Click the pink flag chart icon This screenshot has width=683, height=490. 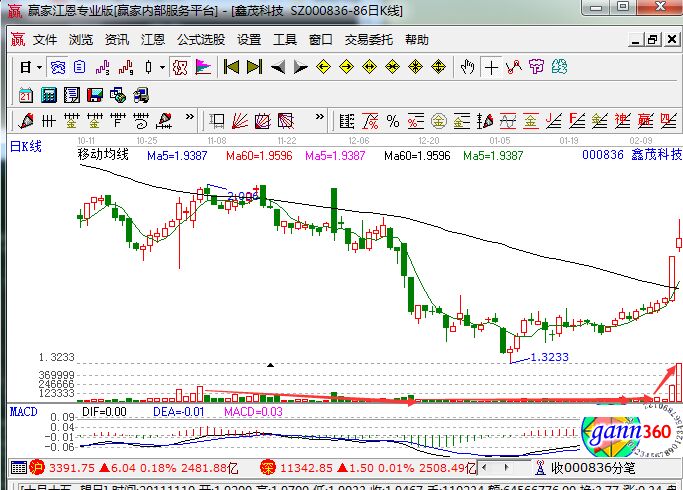(203, 67)
